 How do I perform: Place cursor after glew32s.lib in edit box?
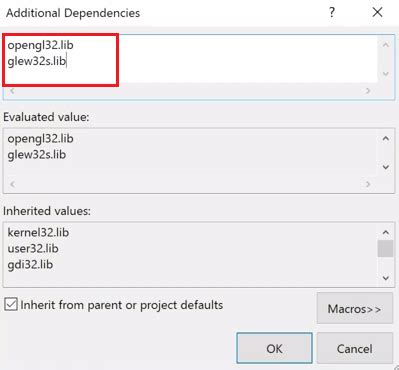pos(67,61)
